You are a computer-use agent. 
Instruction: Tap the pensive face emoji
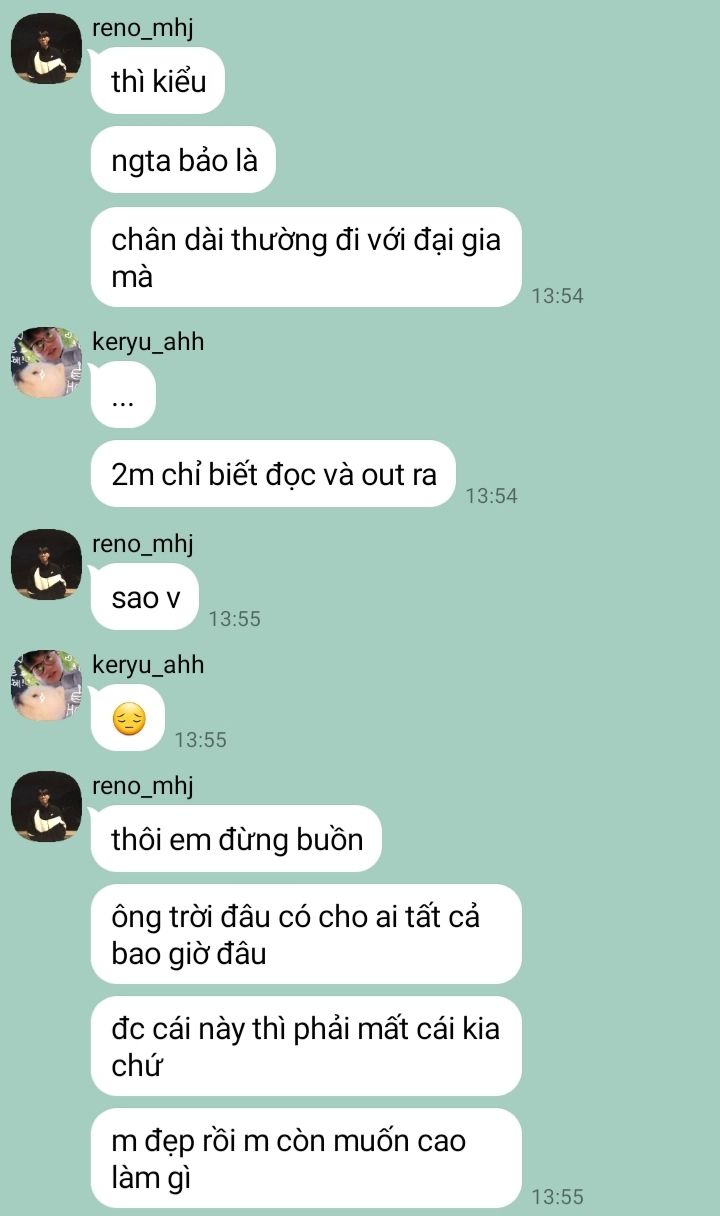pos(129,718)
